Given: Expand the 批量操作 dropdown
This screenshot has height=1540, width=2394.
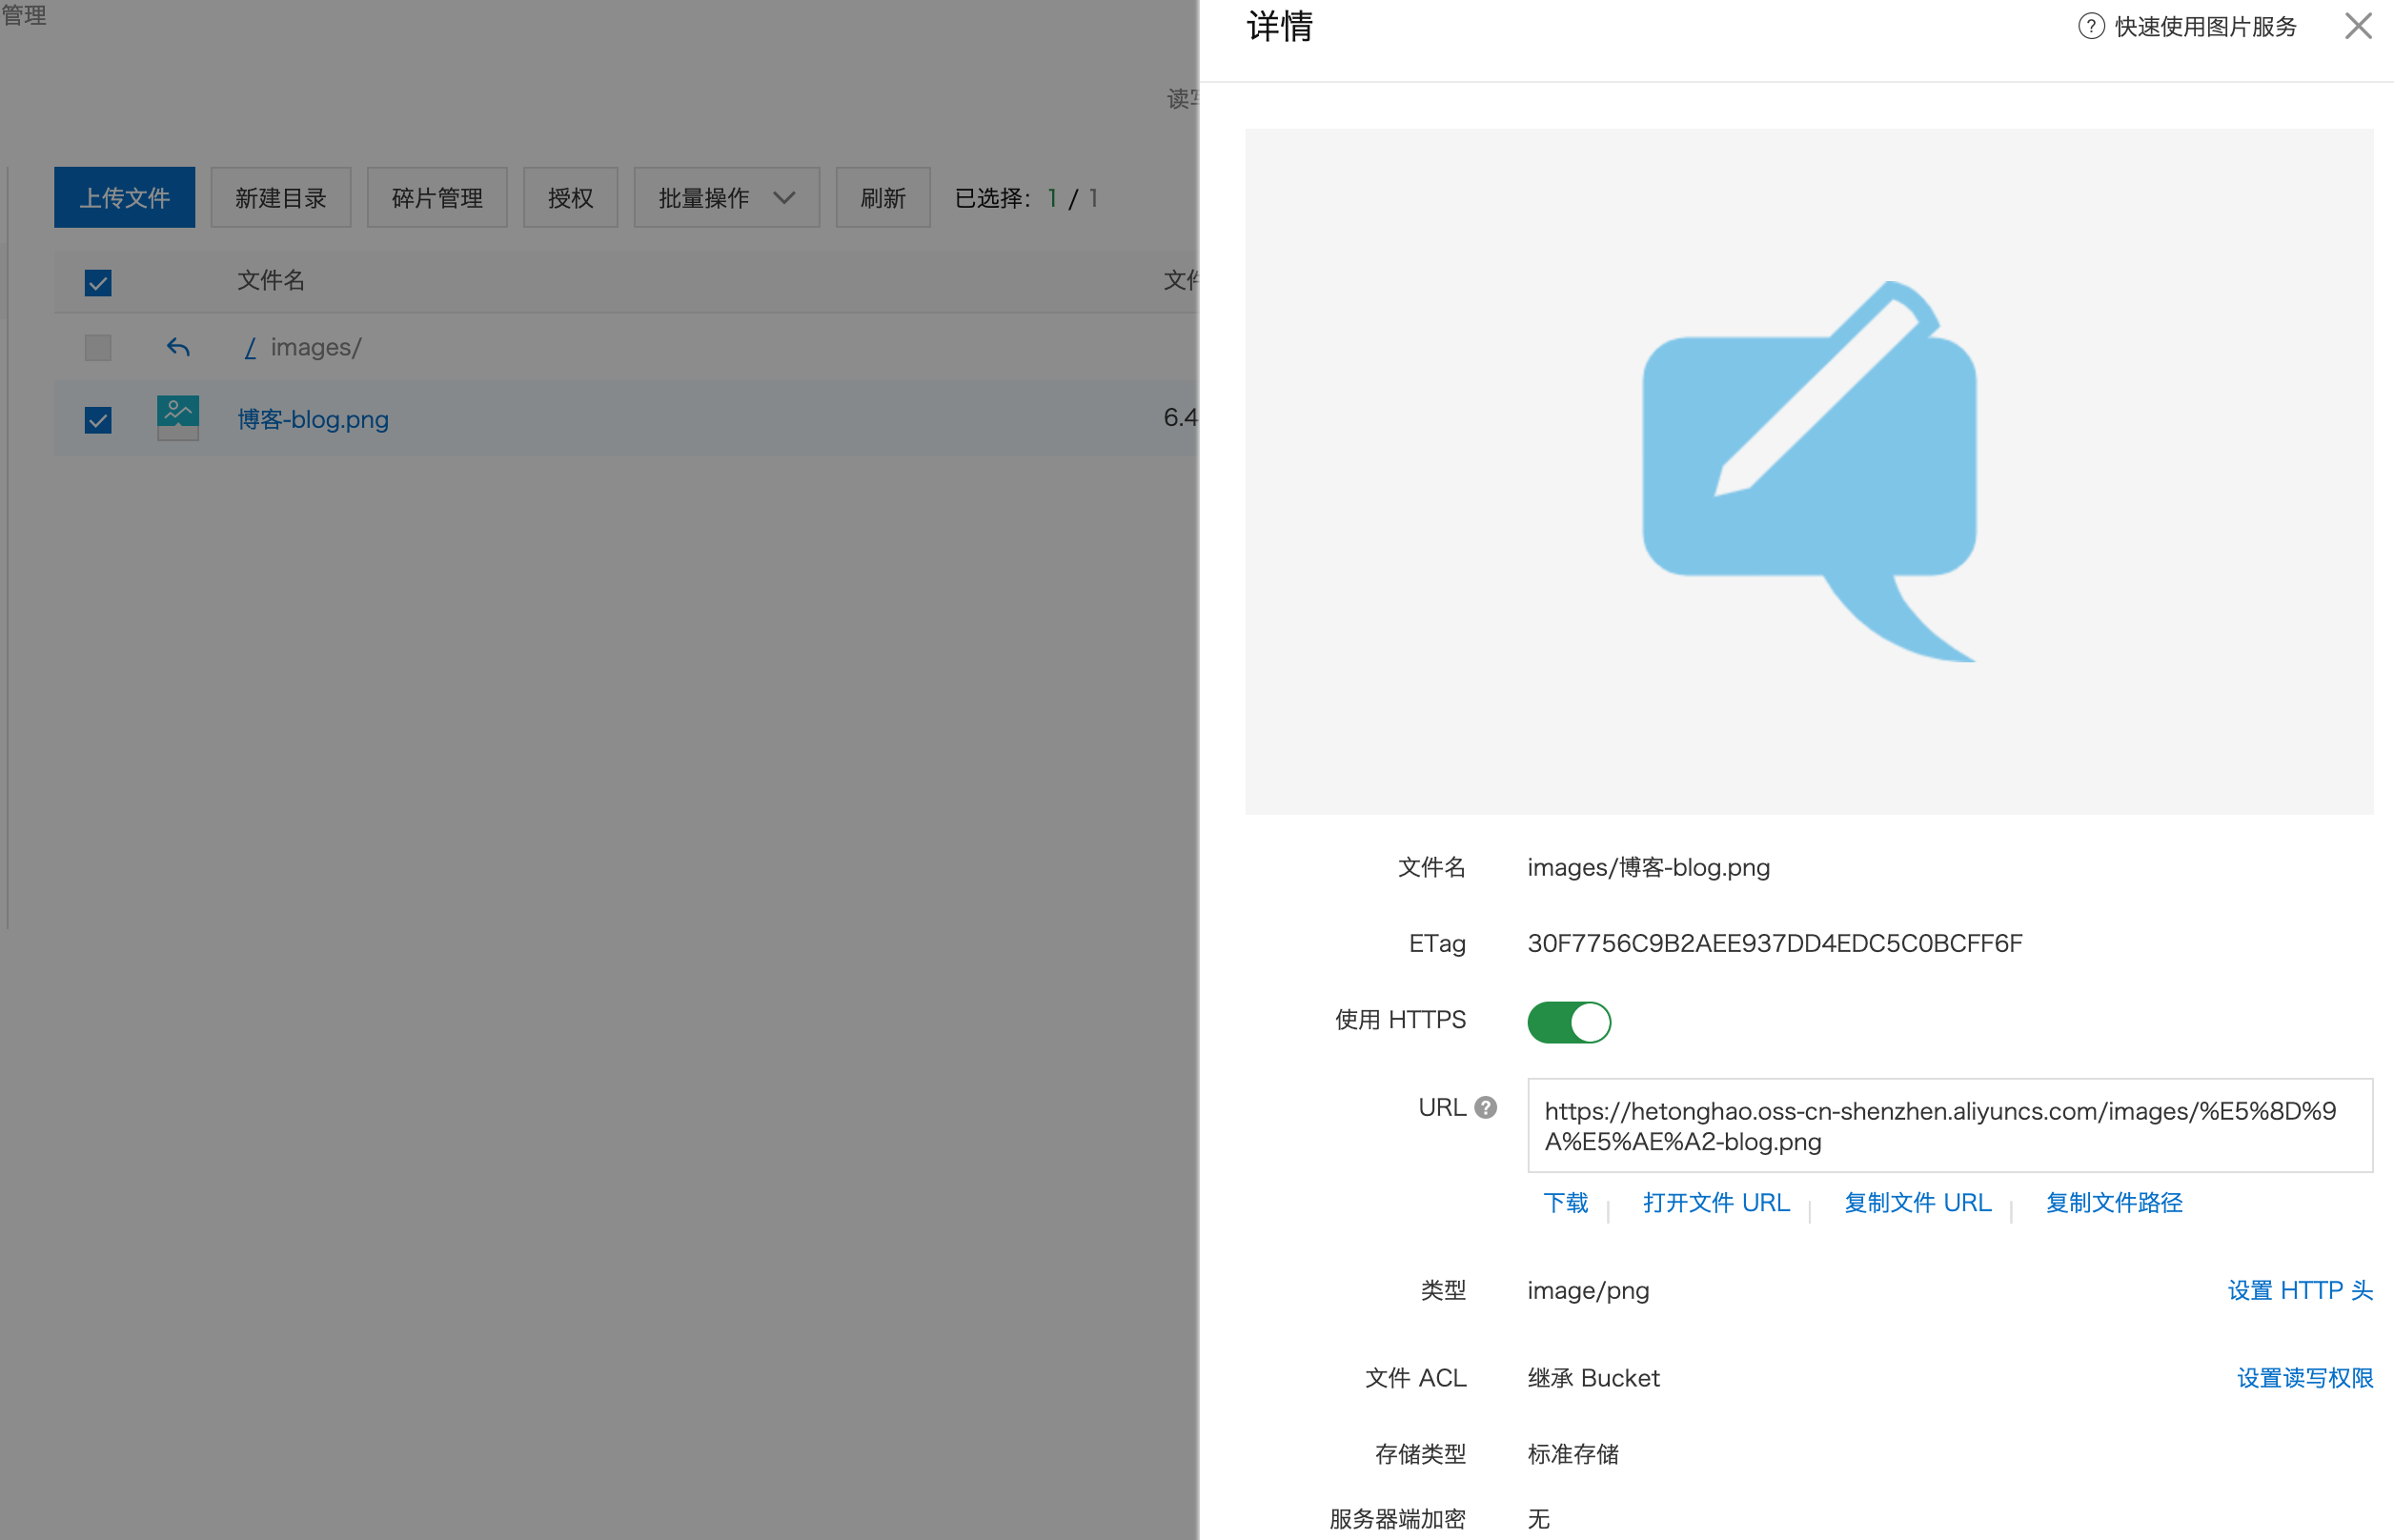Looking at the screenshot, I should 726,197.
